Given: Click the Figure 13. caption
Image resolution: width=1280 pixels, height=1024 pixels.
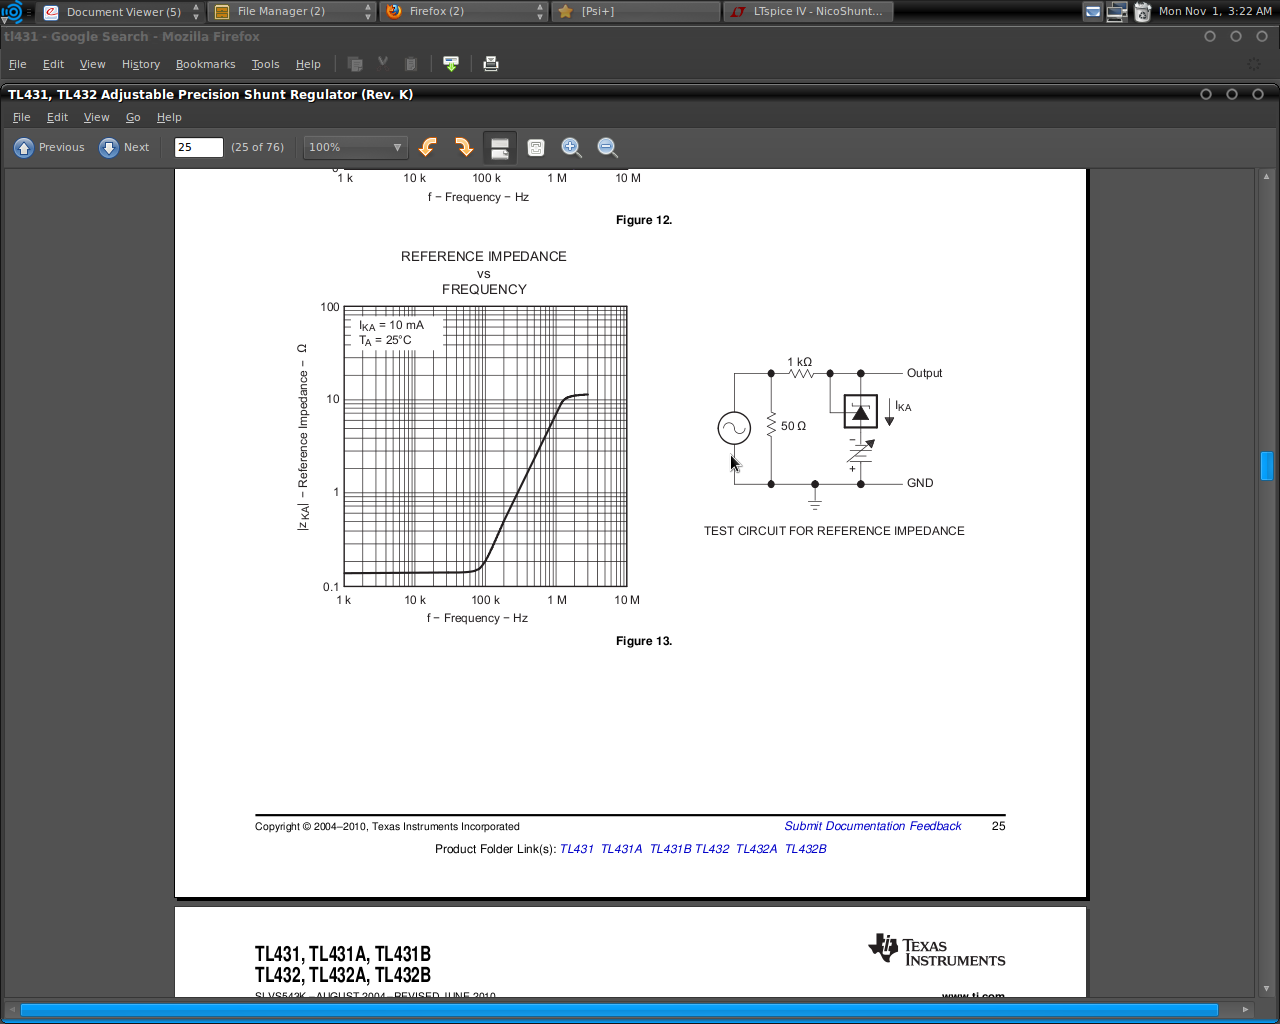Looking at the screenshot, I should (x=644, y=641).
